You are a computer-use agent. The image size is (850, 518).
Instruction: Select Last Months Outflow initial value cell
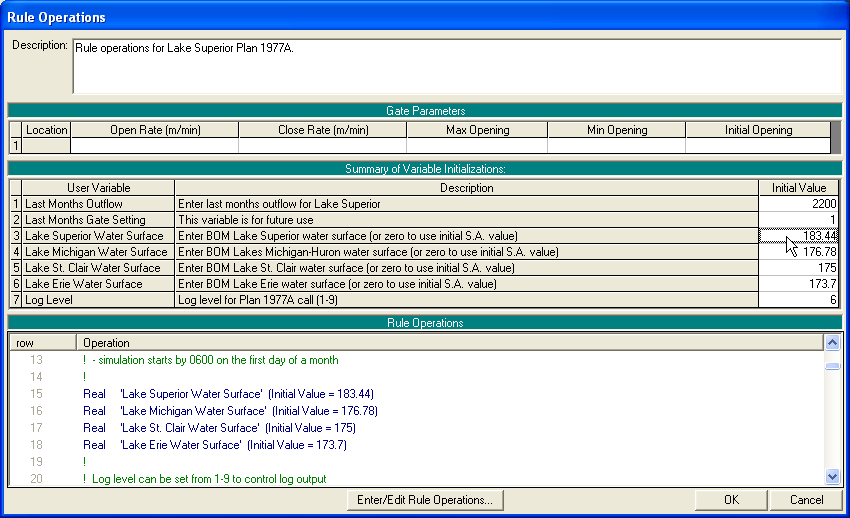point(799,204)
